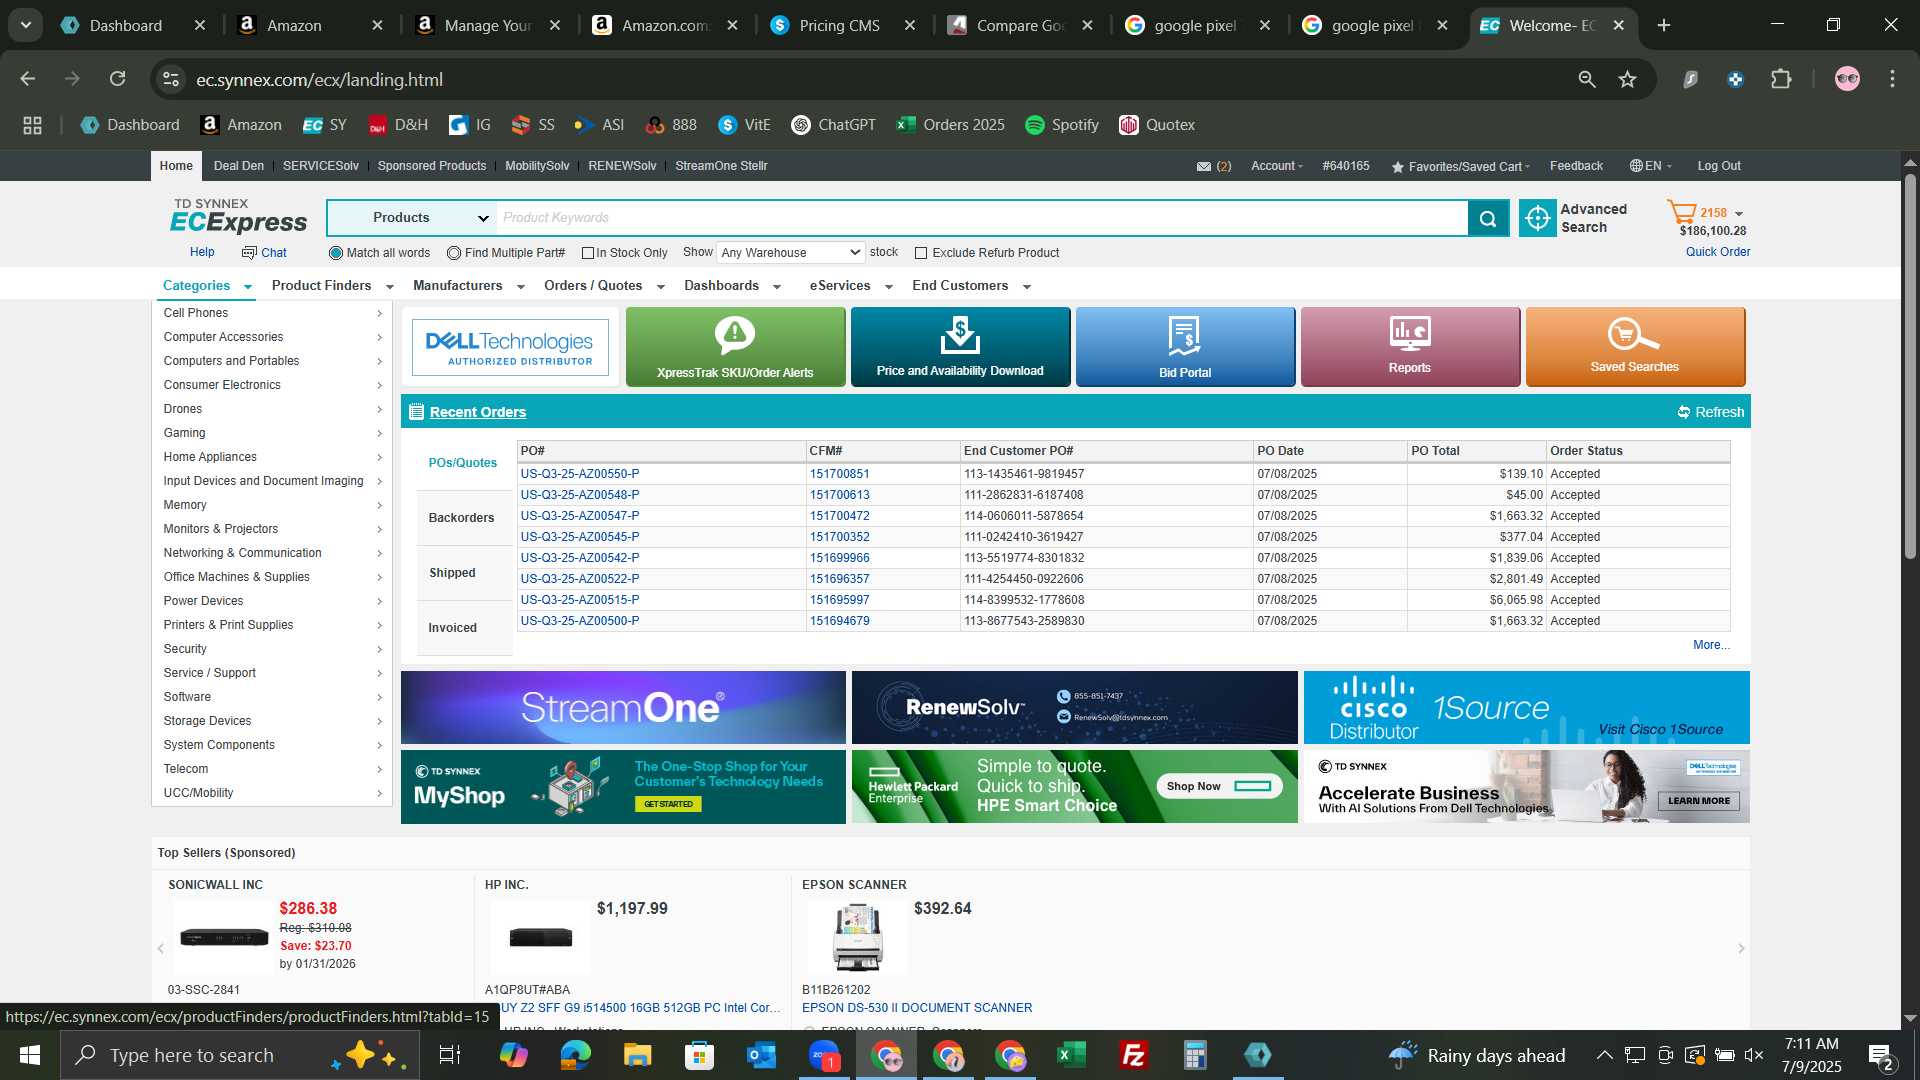This screenshot has width=1920, height=1080.
Task: Click the Dell Technologies authorized distributor logo
Action: [x=510, y=347]
